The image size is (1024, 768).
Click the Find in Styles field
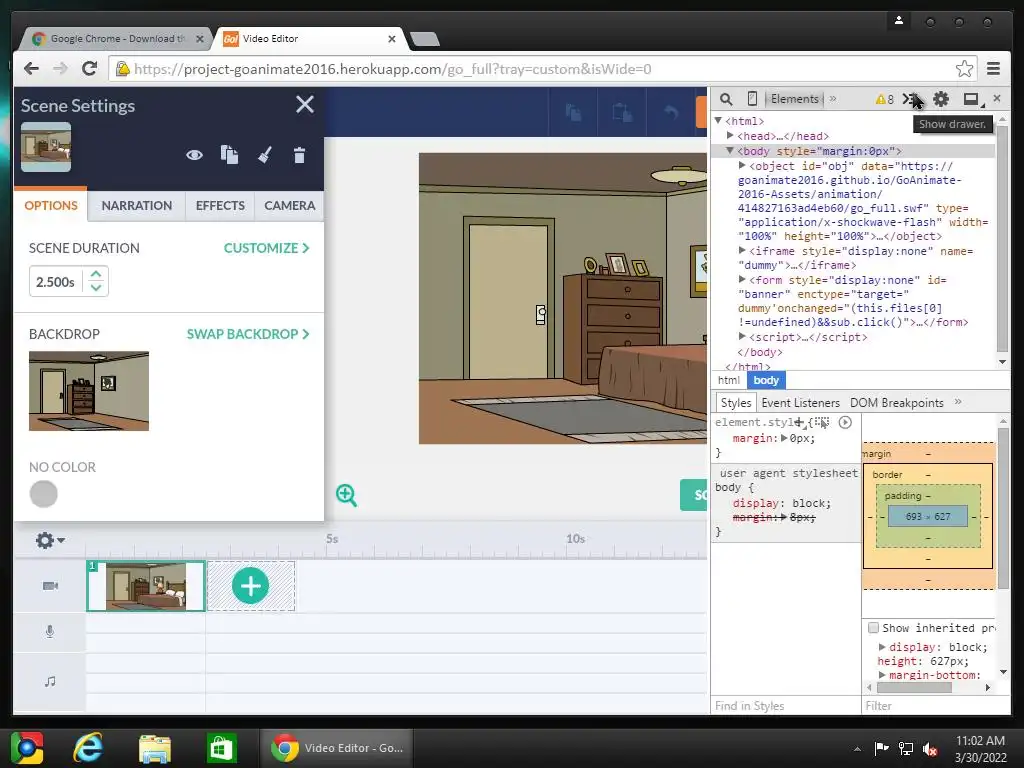[x=786, y=706]
